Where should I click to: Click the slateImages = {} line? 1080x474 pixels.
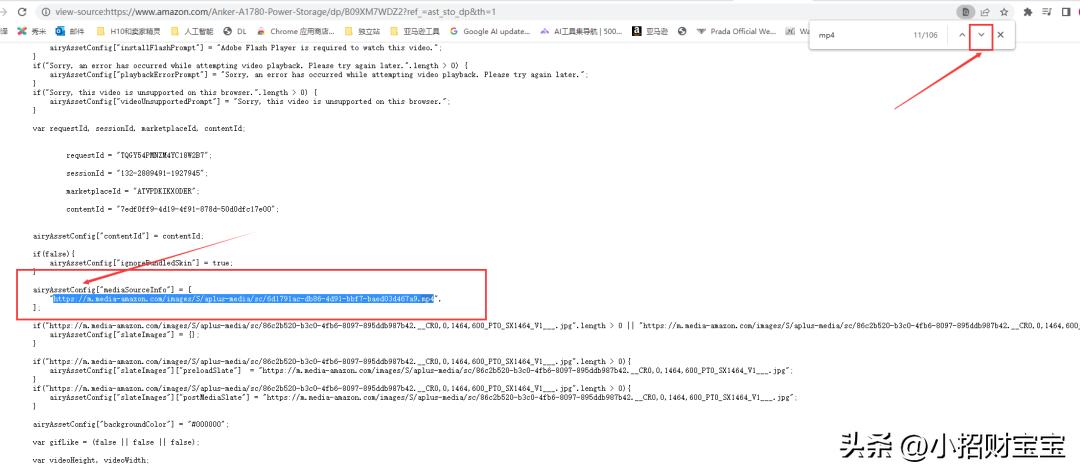point(124,334)
